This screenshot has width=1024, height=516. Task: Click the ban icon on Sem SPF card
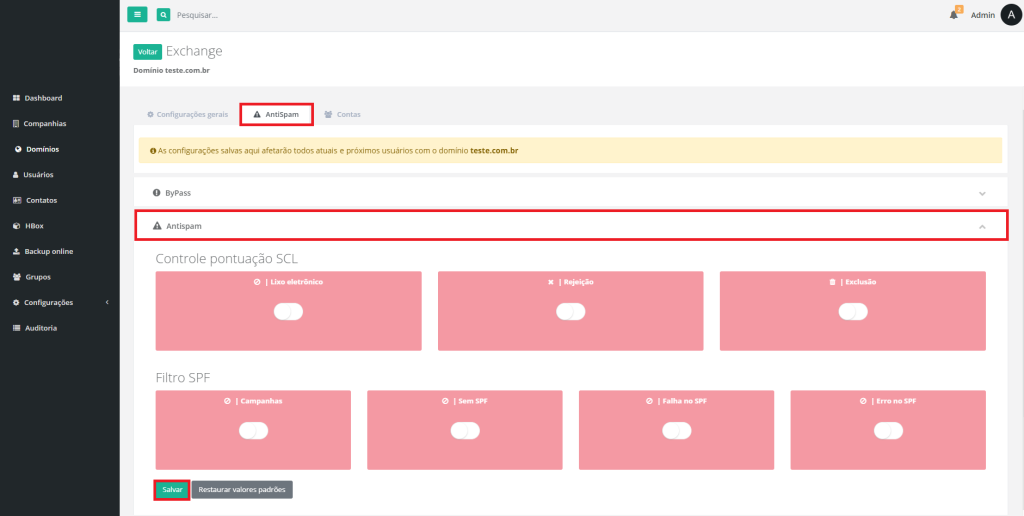445,401
